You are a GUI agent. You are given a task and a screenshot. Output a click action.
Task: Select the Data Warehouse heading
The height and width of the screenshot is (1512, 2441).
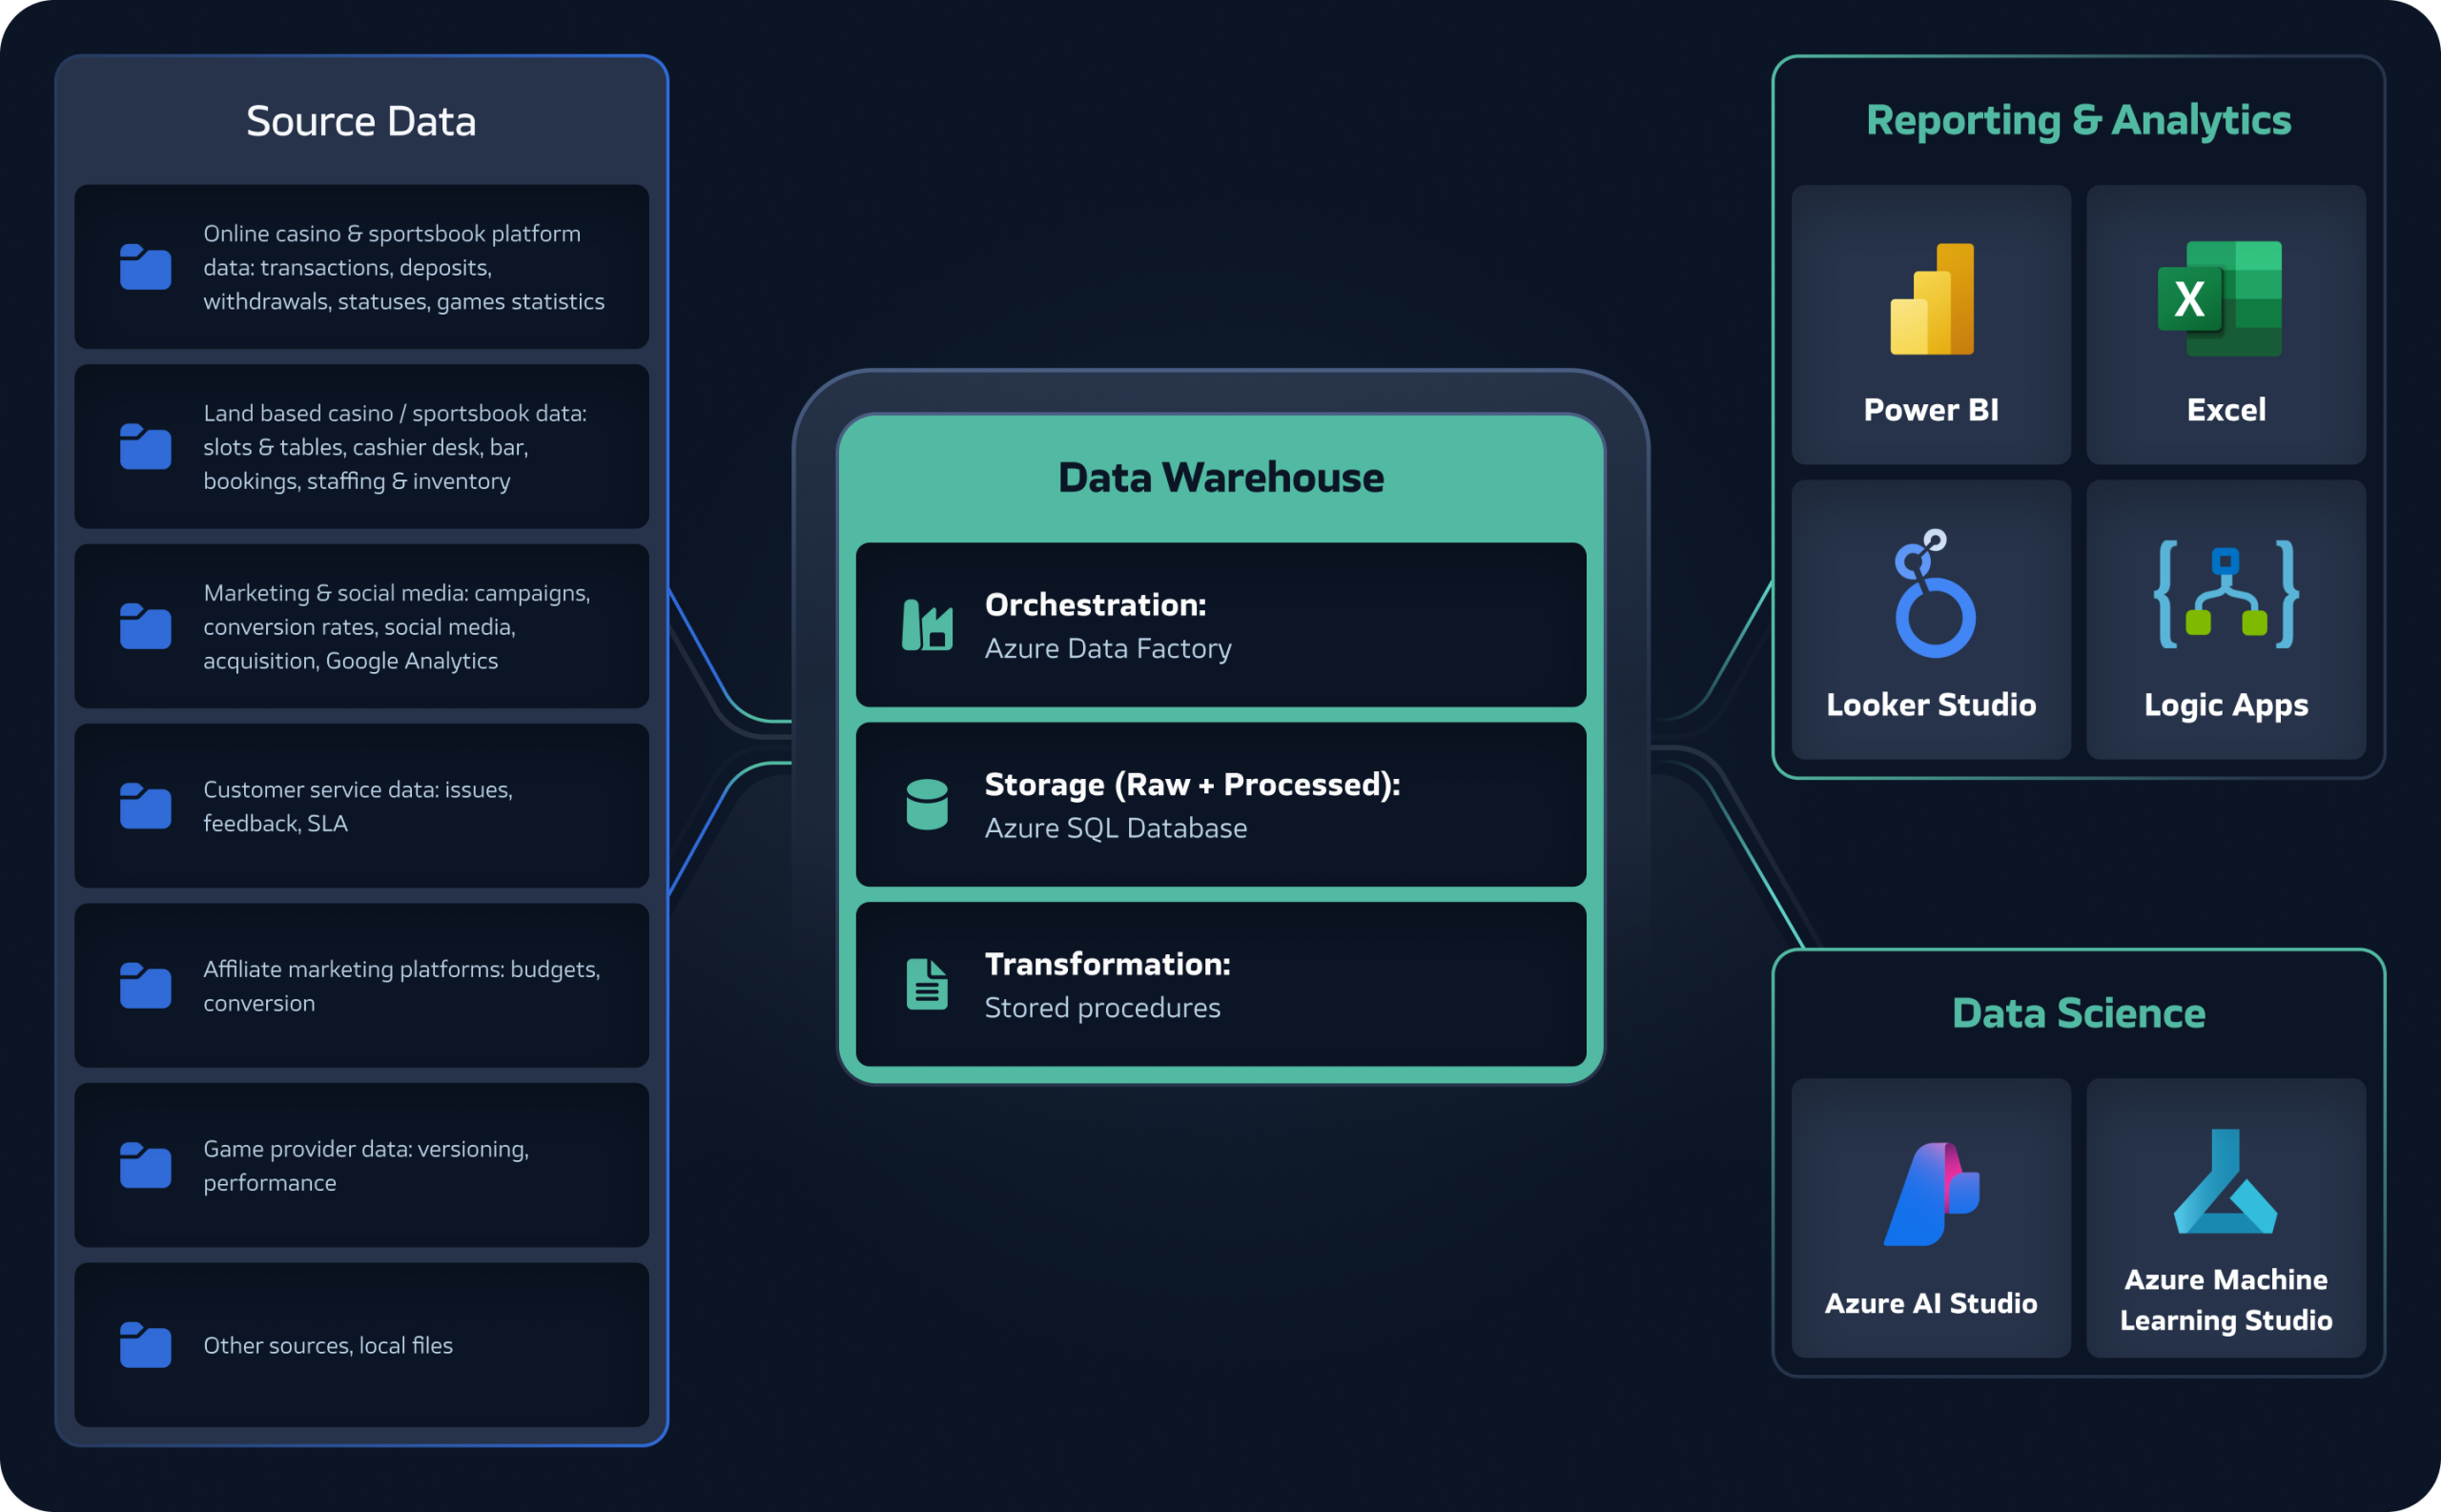[x=1221, y=478]
